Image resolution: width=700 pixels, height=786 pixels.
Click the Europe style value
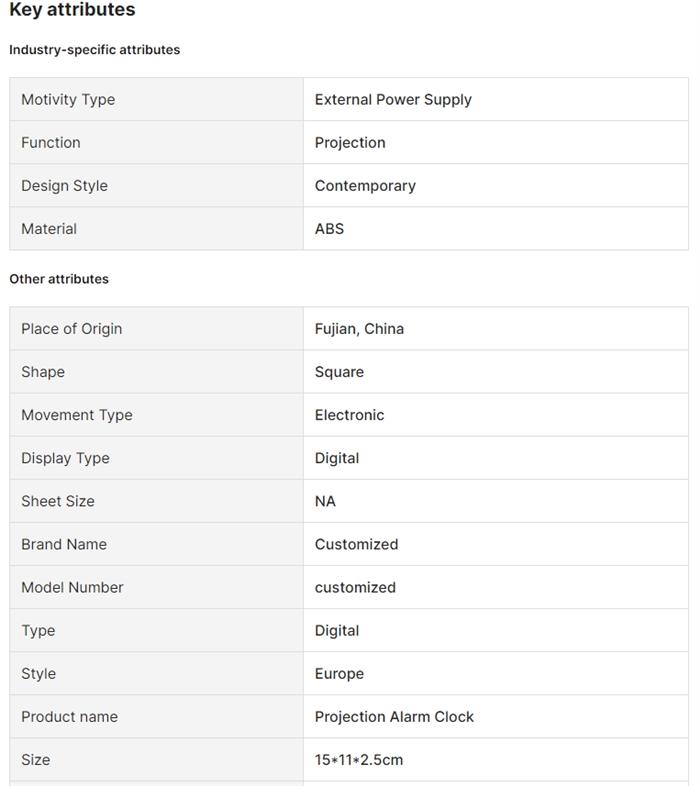339,673
